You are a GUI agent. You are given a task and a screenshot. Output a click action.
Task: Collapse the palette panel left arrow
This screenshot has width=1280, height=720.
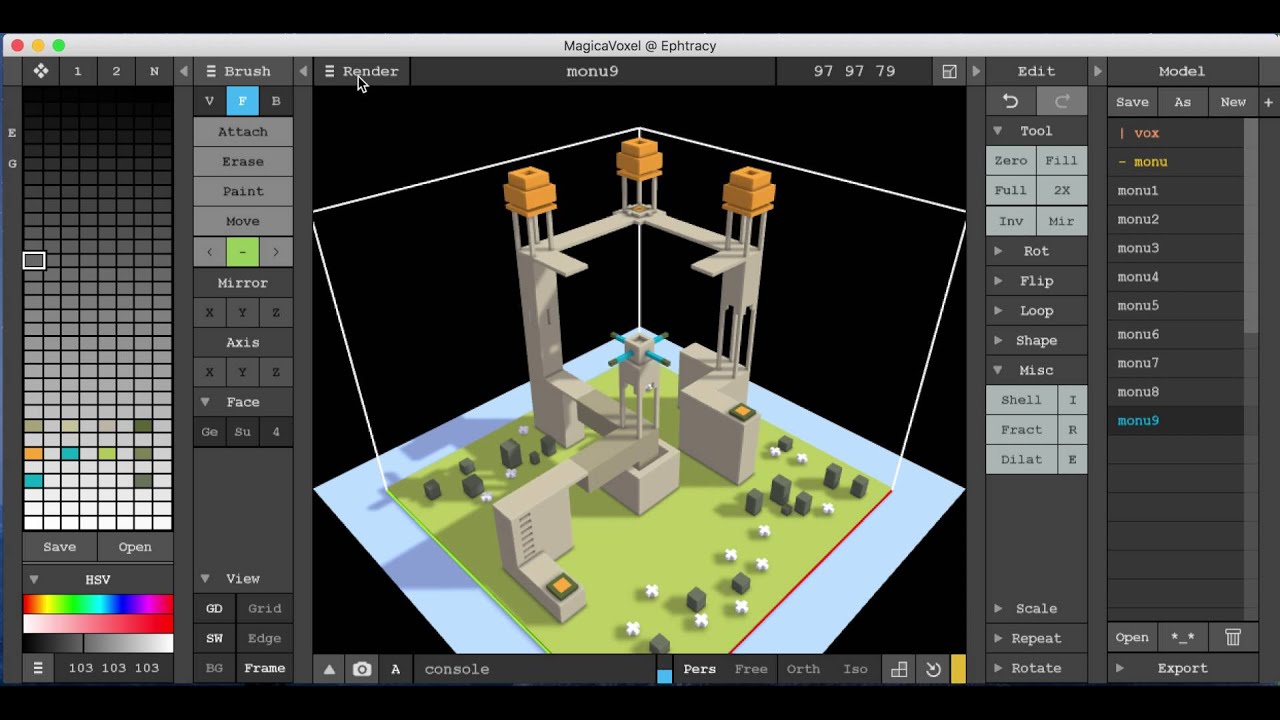coord(183,71)
